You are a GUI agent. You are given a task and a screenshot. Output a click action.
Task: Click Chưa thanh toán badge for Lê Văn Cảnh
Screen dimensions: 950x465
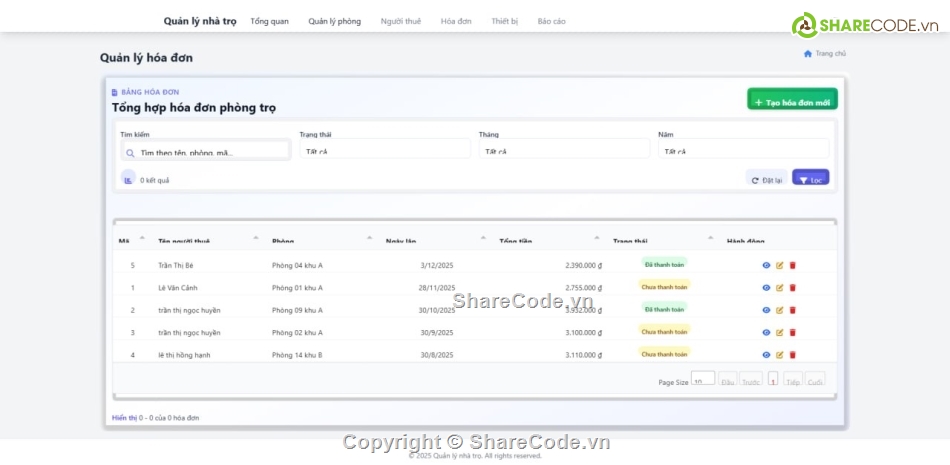[665, 287]
